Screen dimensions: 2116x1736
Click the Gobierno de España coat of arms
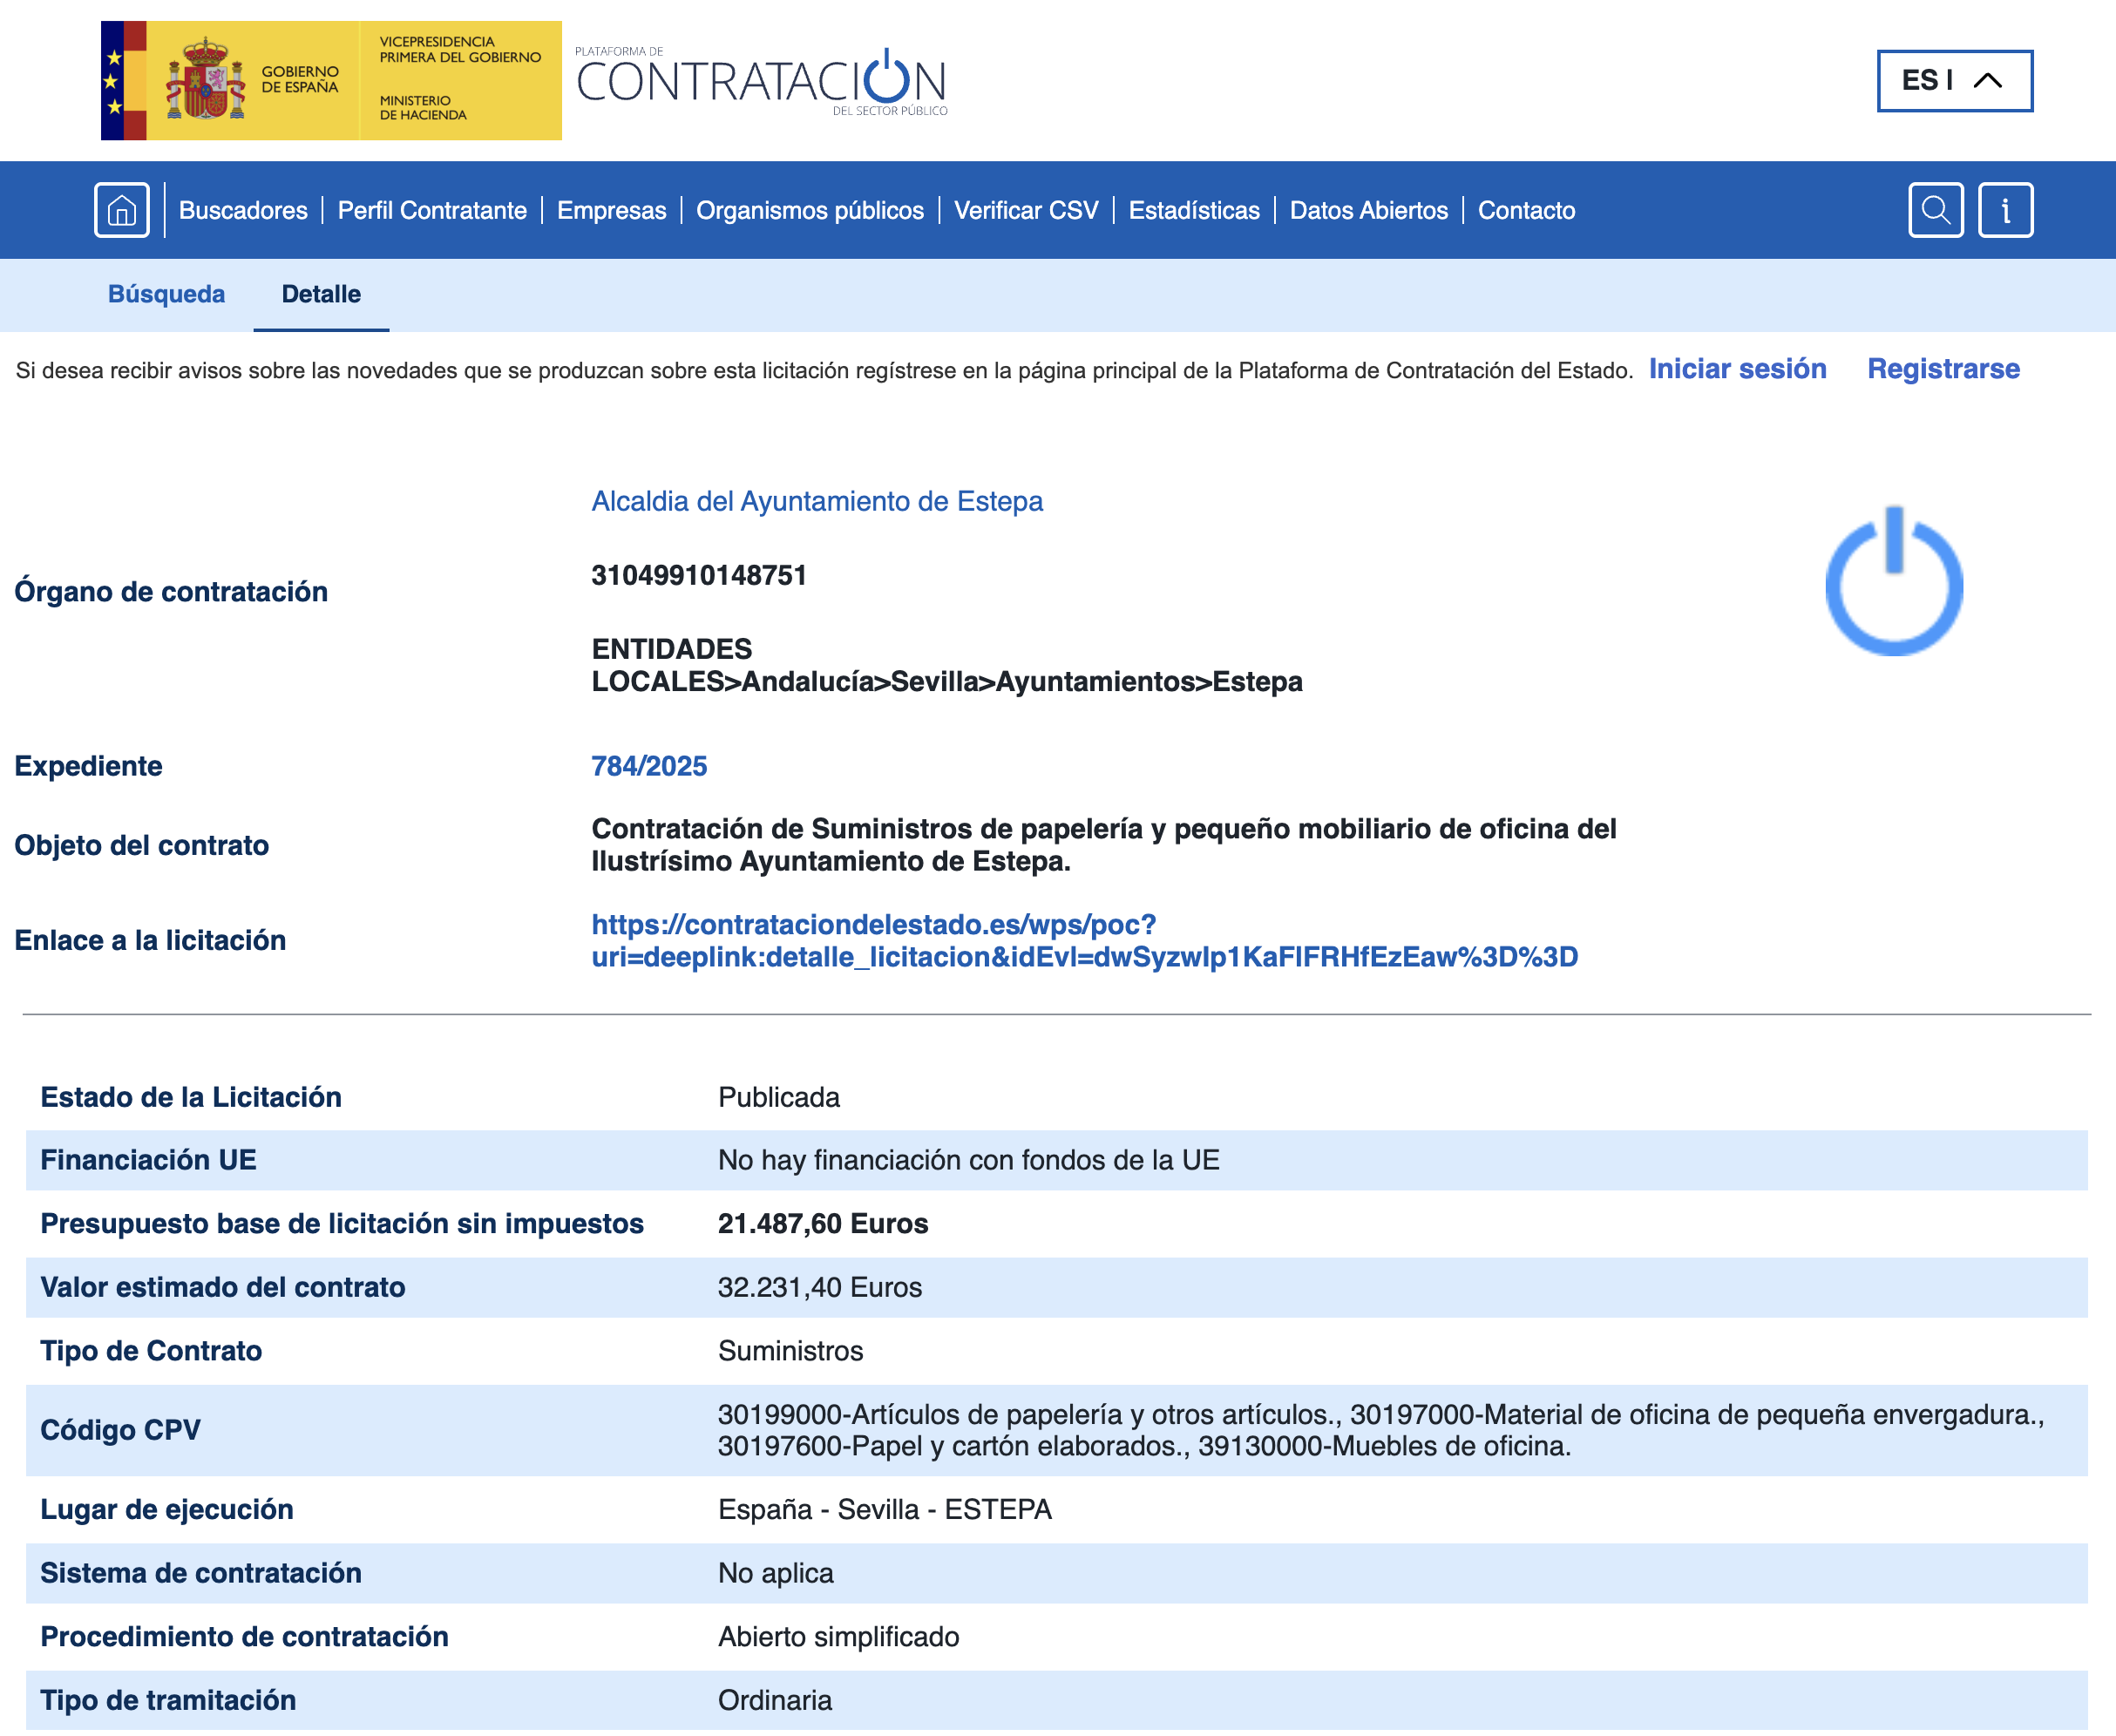click(205, 77)
